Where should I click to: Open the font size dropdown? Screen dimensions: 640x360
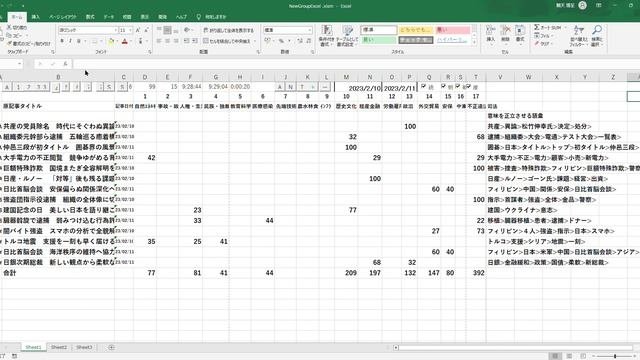[130, 30]
